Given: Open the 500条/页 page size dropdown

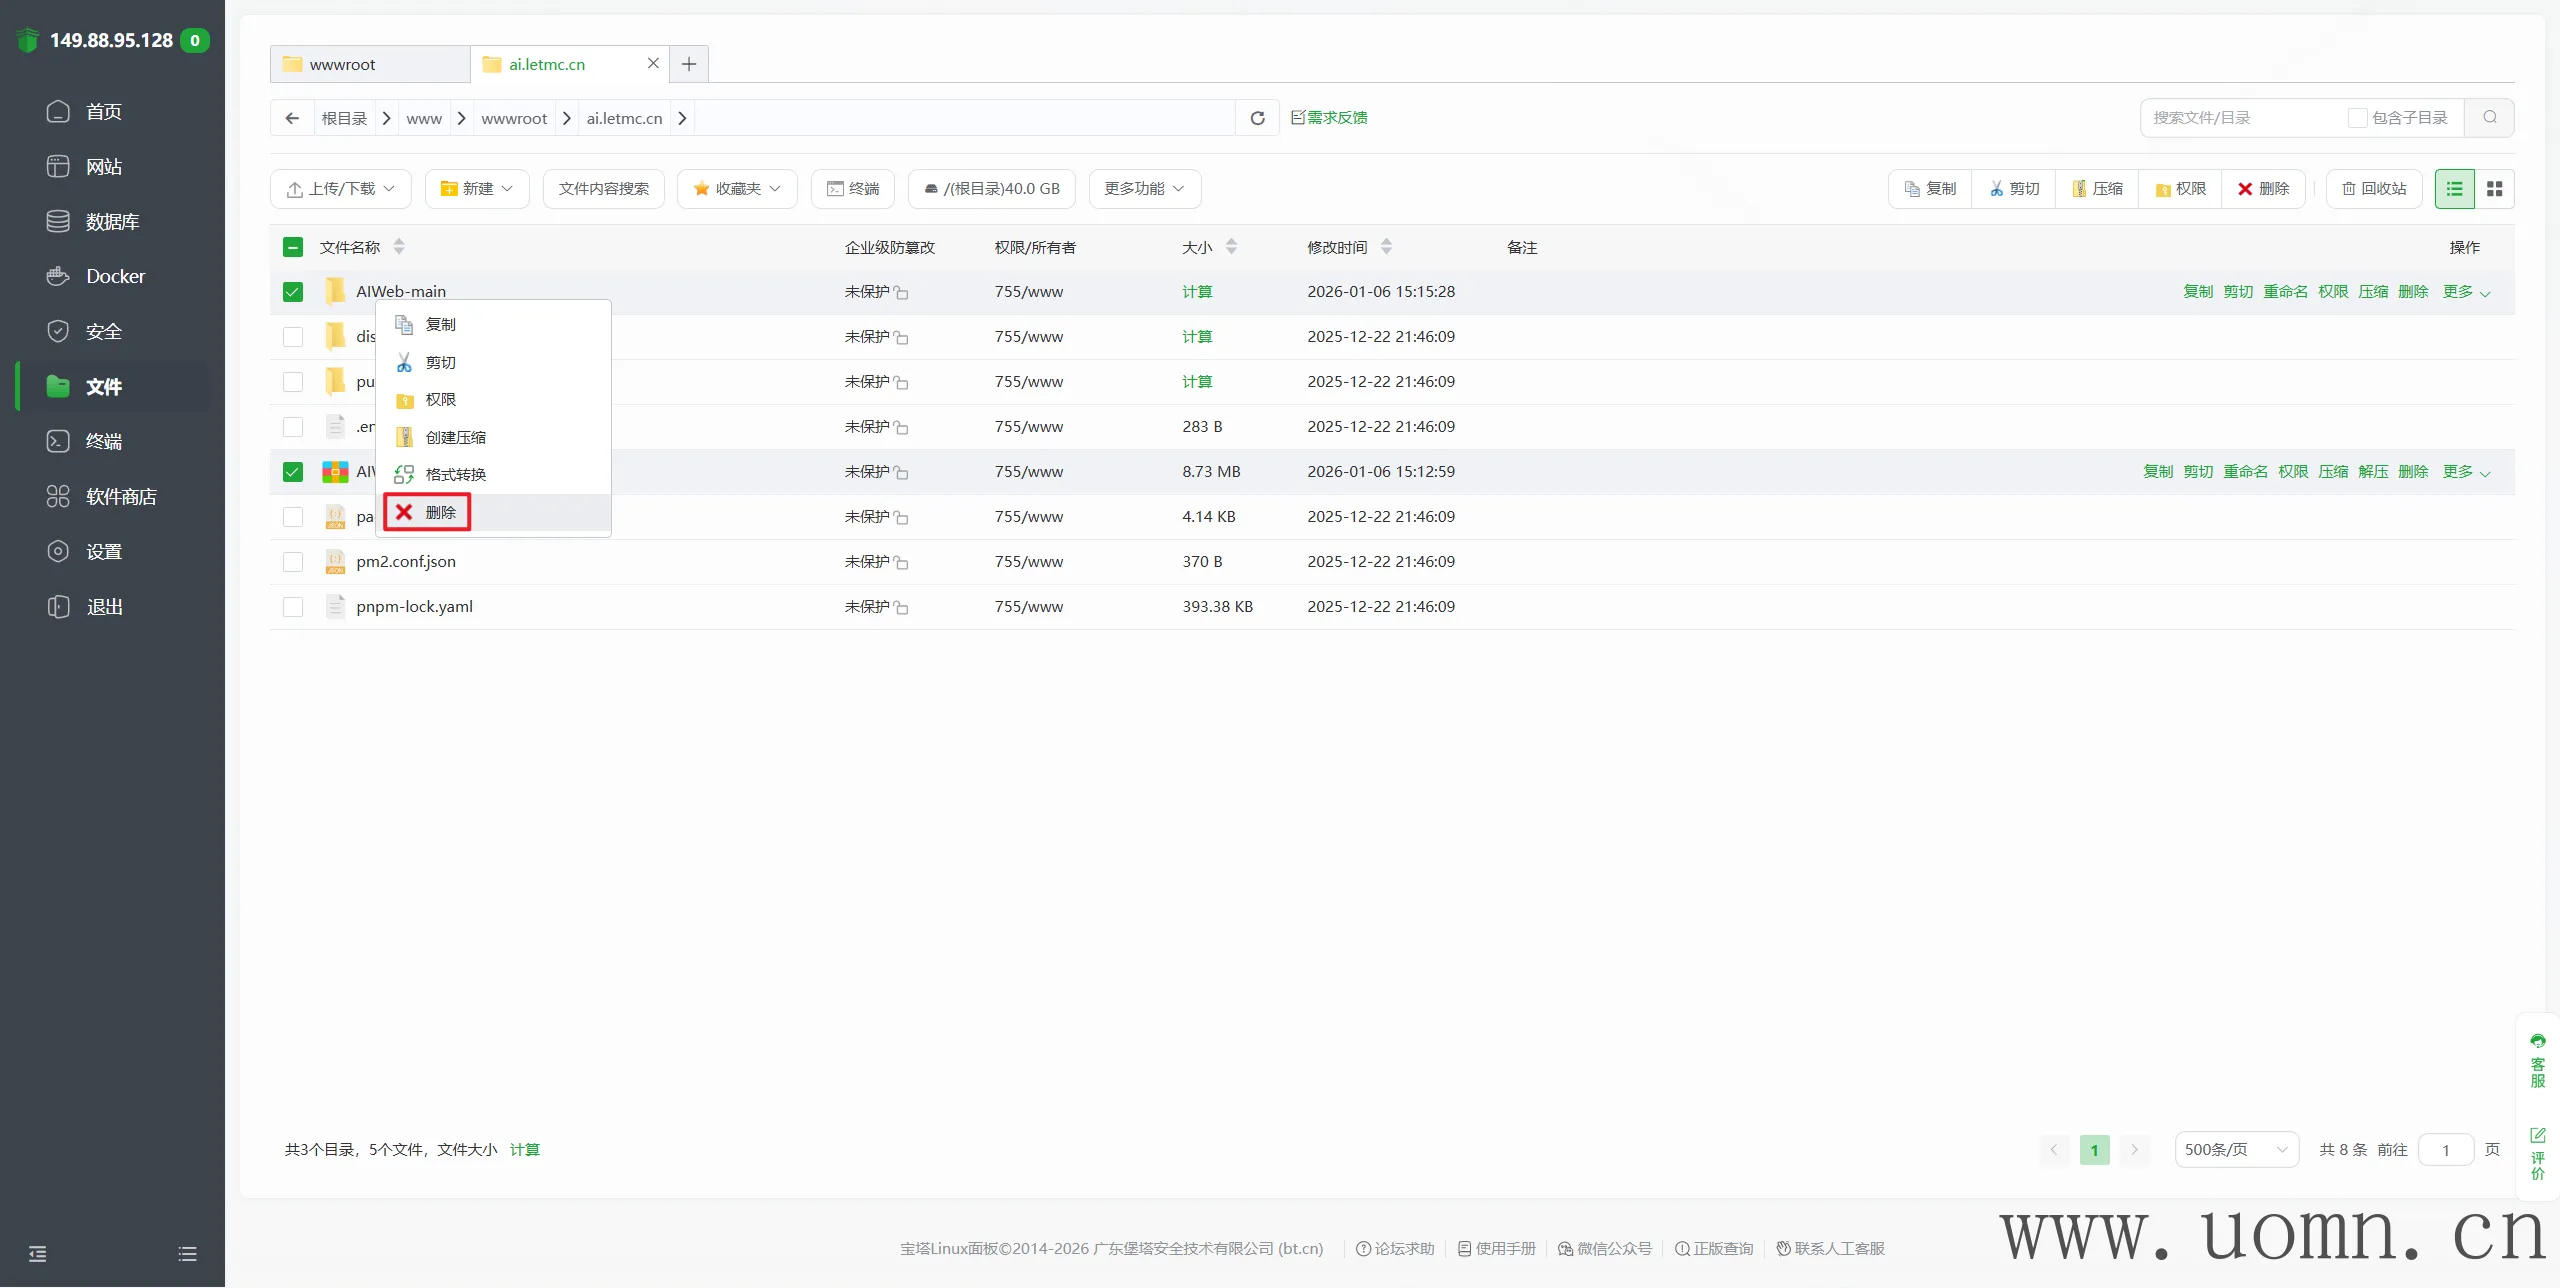Looking at the screenshot, I should click(2236, 1150).
